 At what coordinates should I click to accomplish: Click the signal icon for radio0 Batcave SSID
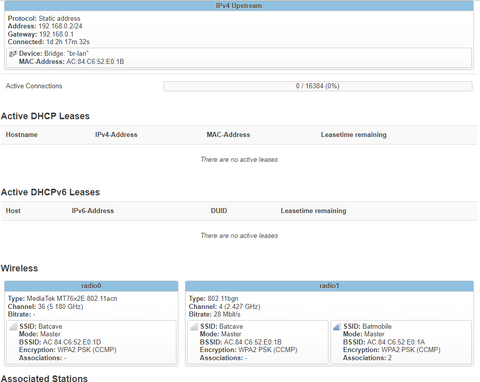13,327
